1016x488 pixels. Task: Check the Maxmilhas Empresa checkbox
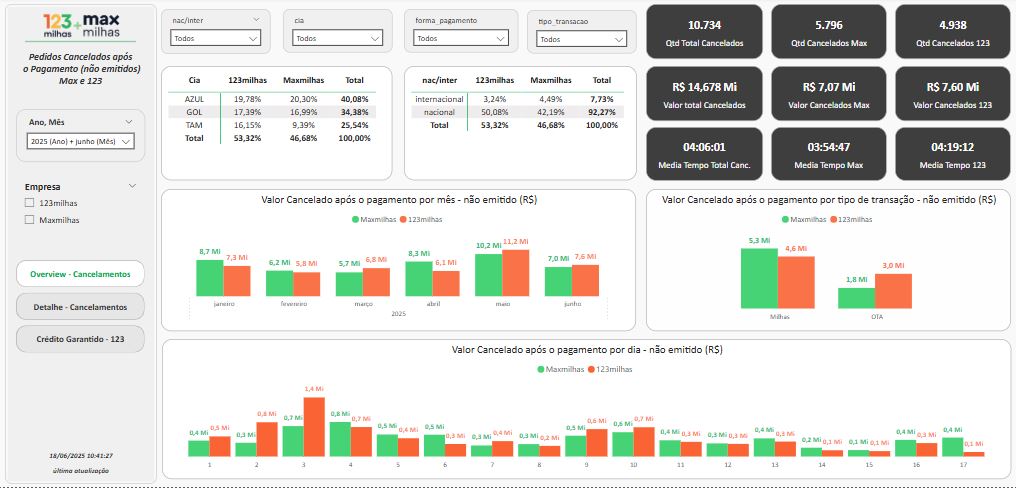tap(29, 220)
